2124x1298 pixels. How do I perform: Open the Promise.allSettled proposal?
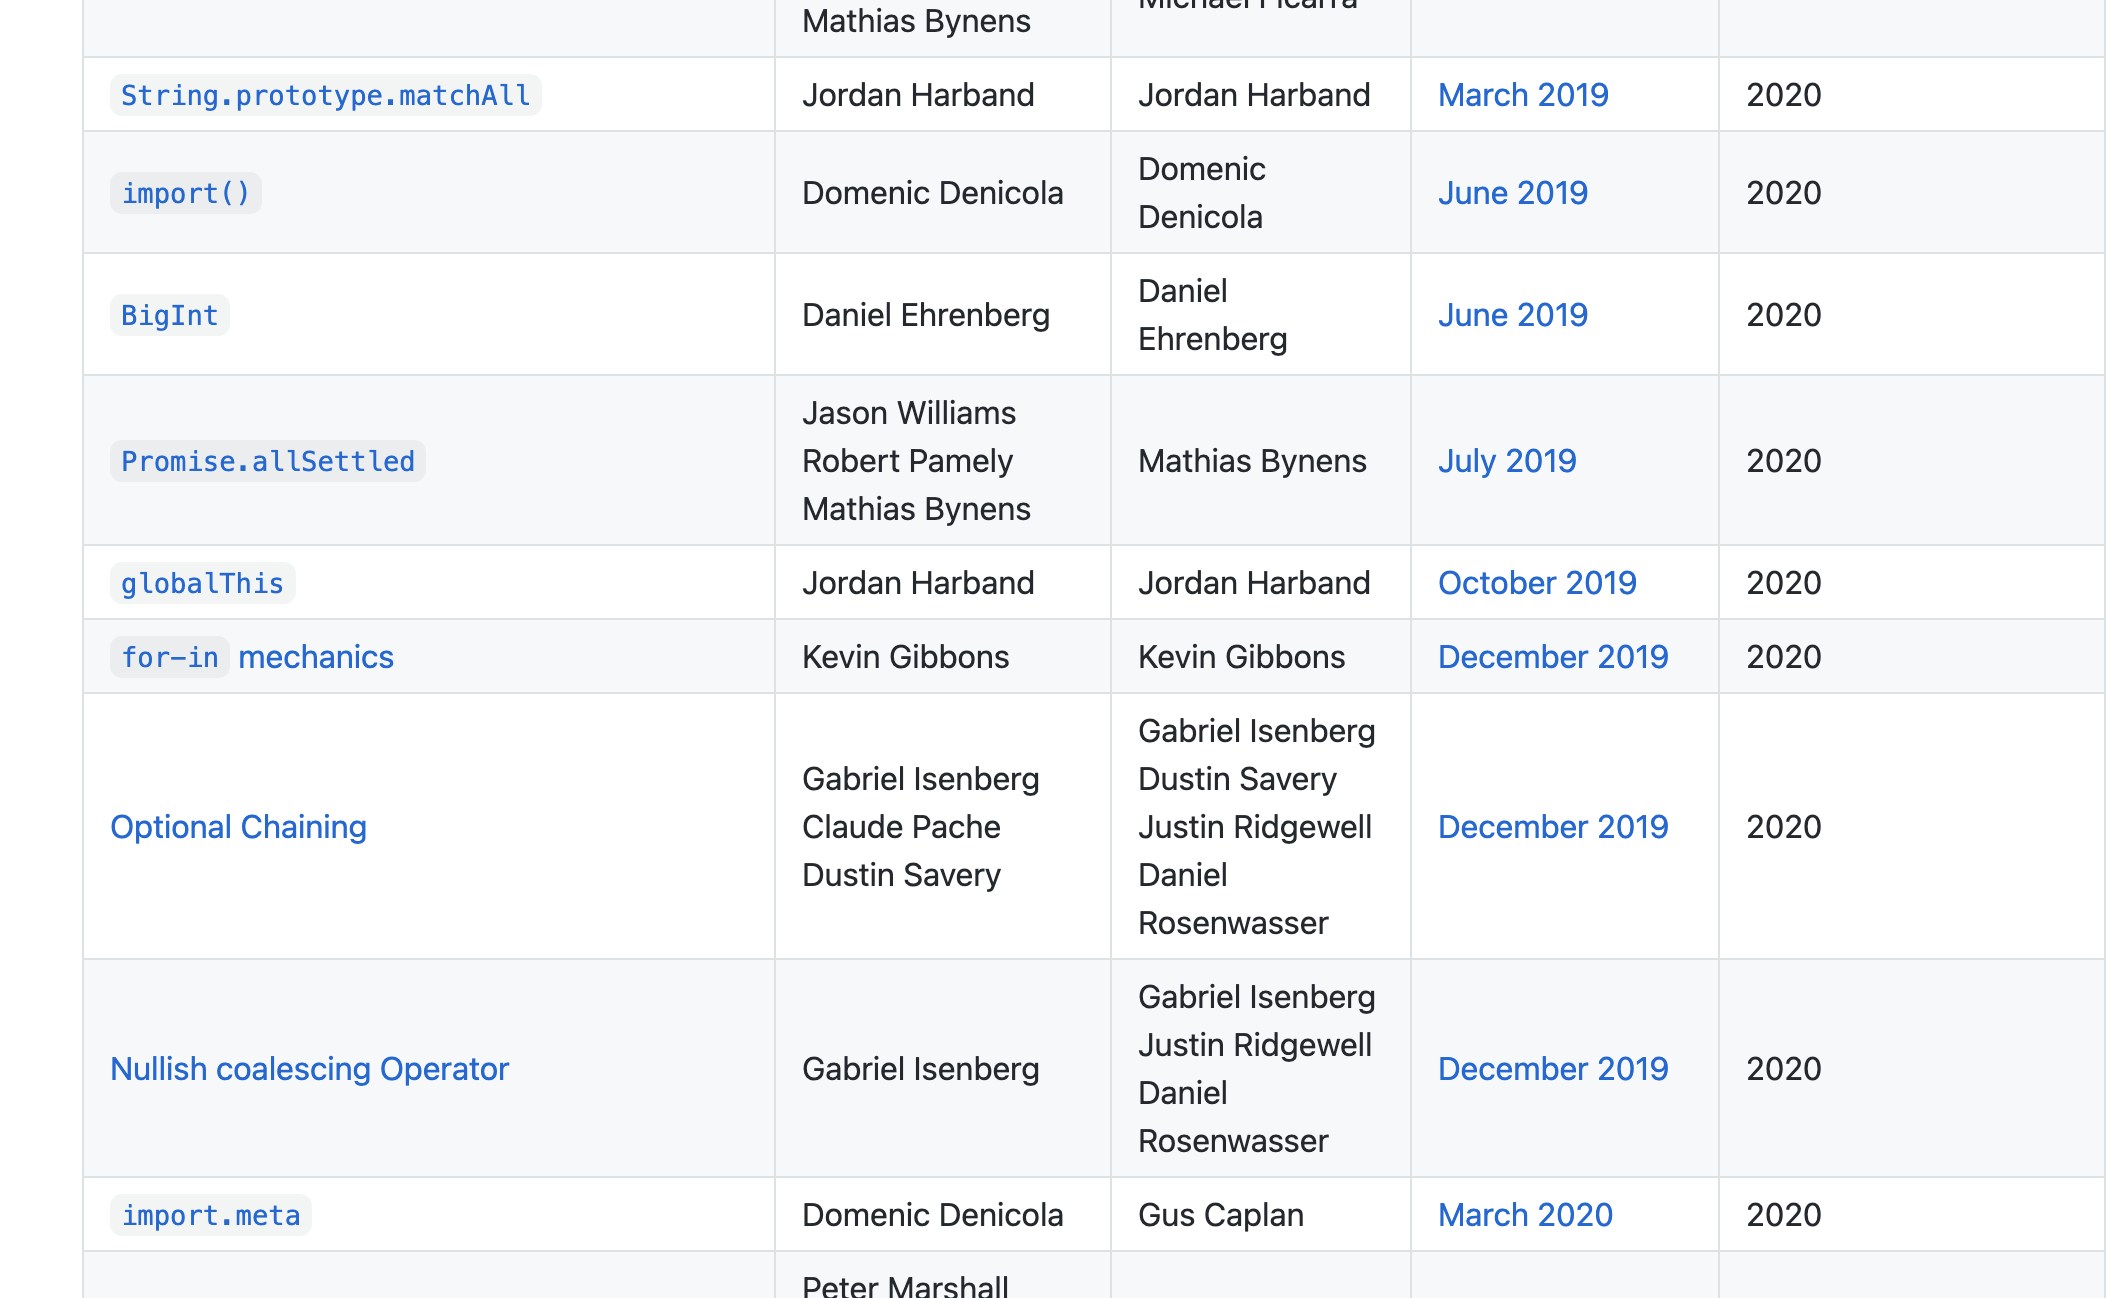click(x=267, y=462)
